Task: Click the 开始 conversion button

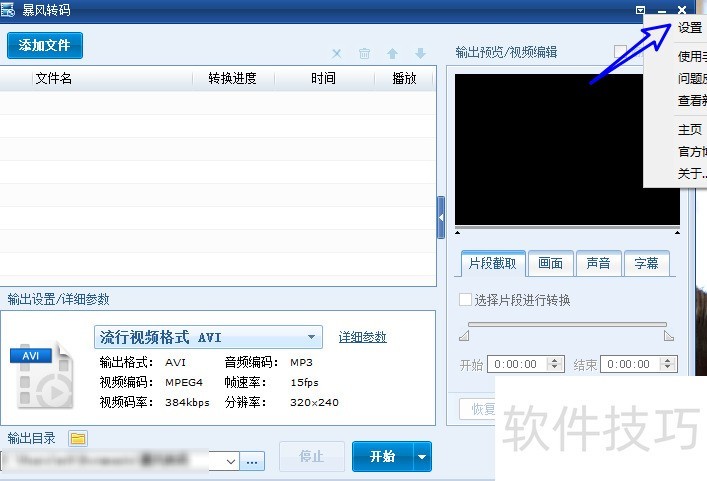Action: (x=382, y=457)
